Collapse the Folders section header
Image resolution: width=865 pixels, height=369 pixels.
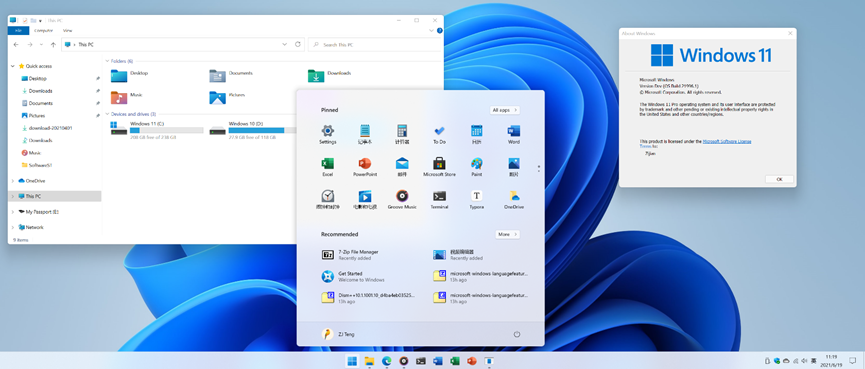(107, 61)
